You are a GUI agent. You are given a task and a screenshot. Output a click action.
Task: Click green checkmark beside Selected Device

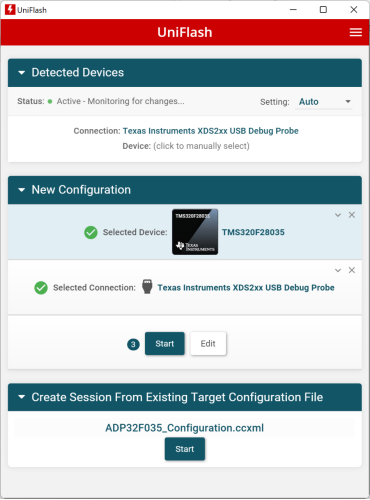91,232
